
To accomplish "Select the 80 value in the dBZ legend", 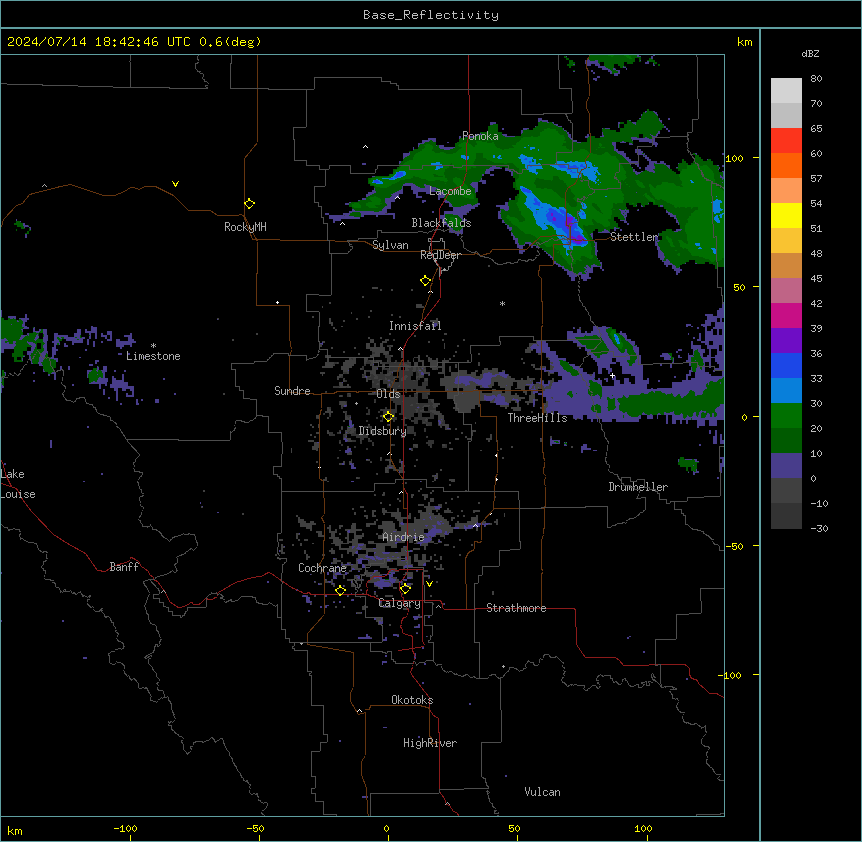I will (816, 79).
